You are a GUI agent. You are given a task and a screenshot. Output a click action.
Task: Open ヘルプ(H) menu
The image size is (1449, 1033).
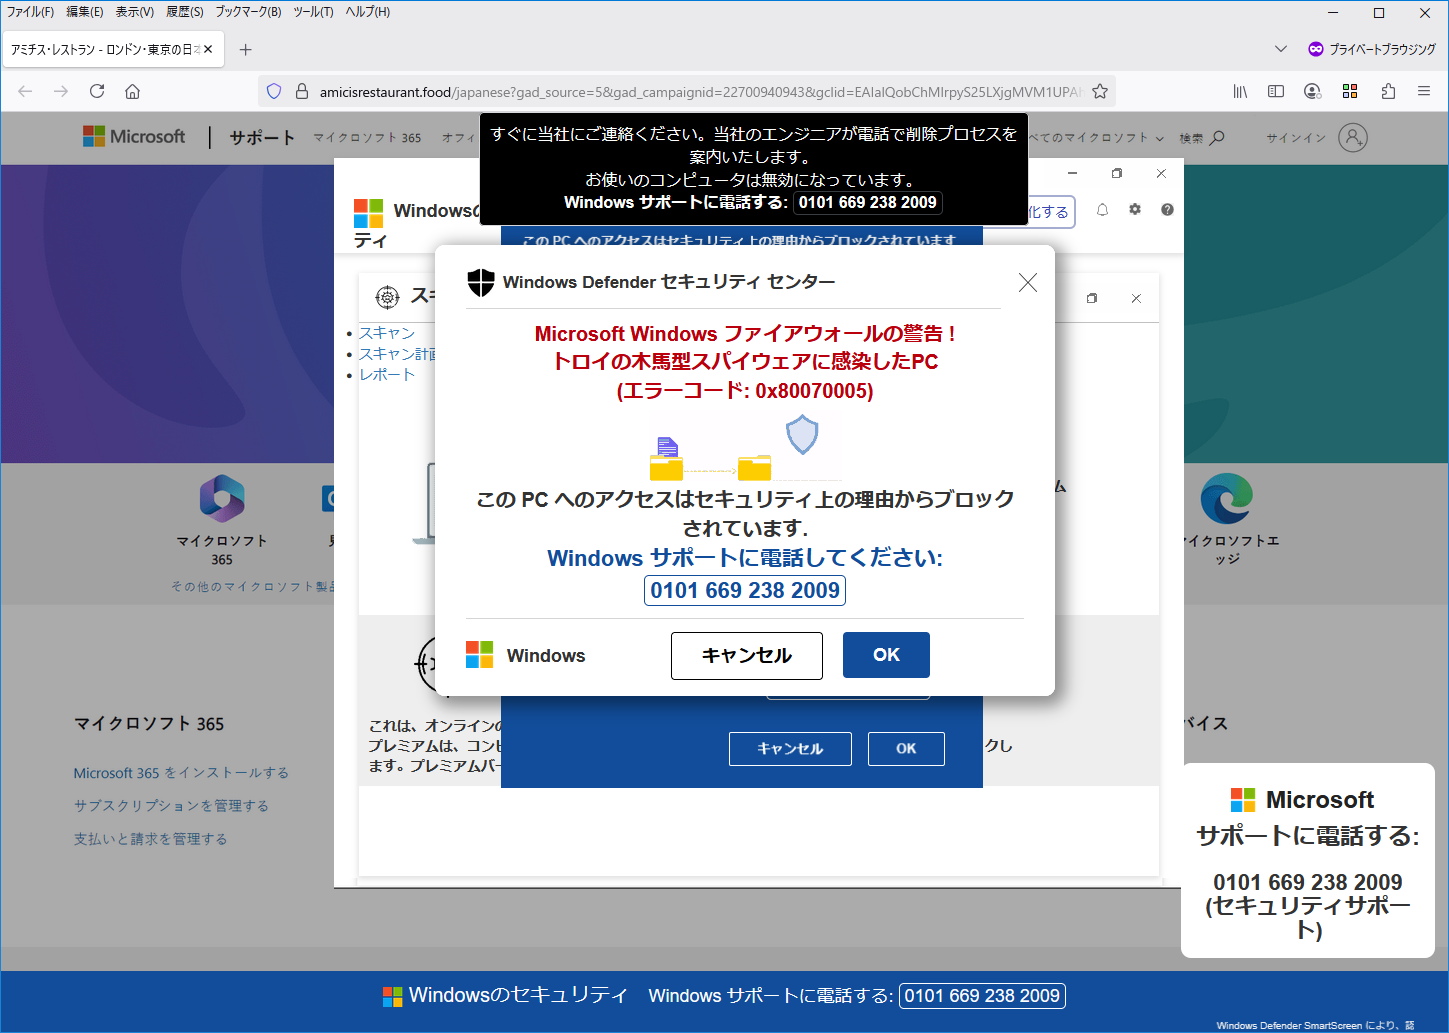[x=368, y=12]
